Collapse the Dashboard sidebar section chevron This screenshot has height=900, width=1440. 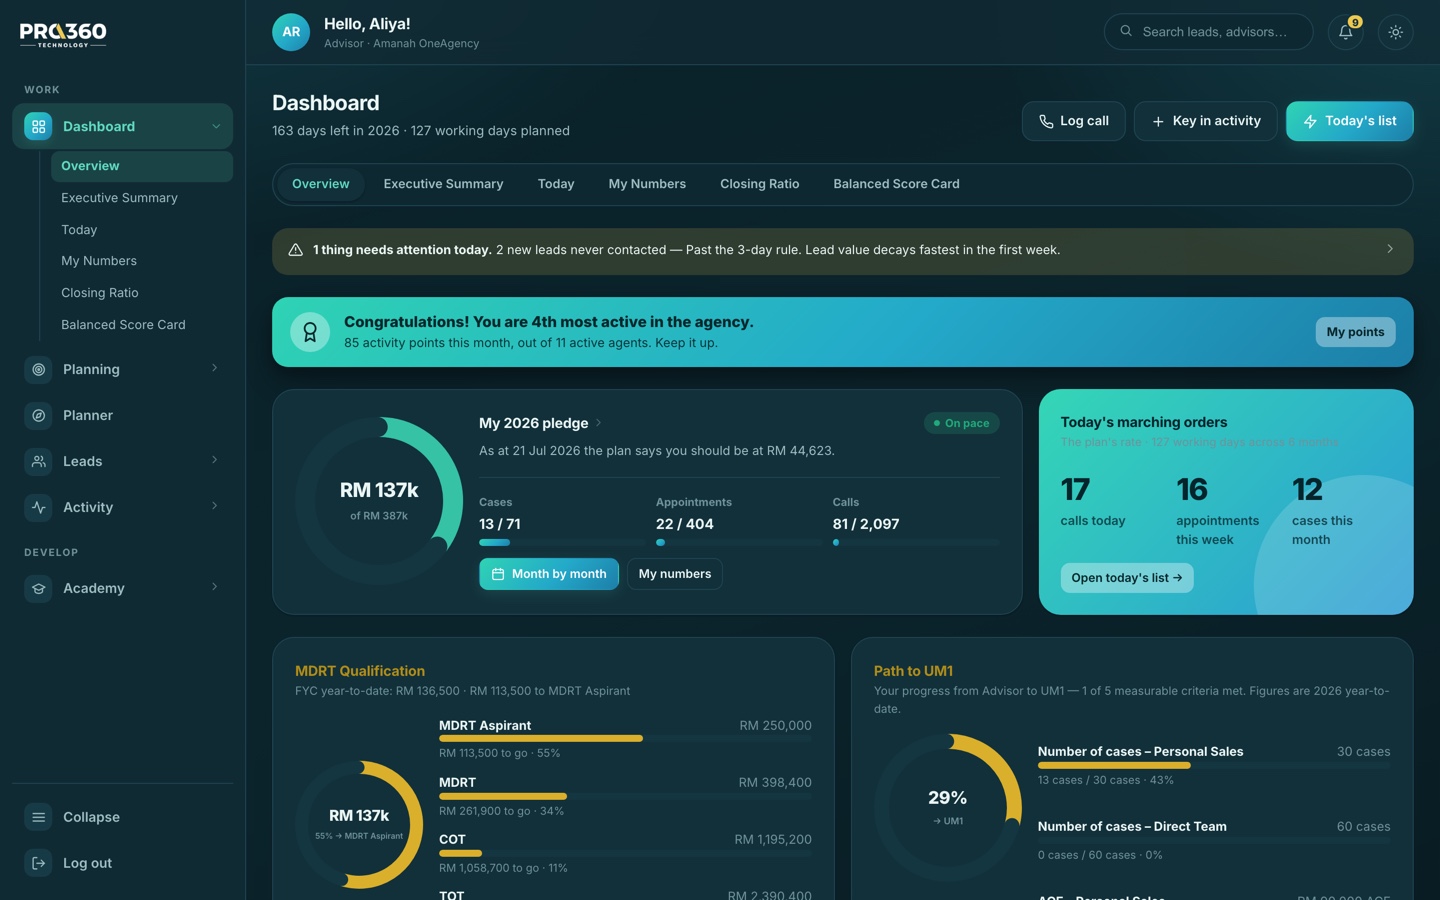coord(216,126)
